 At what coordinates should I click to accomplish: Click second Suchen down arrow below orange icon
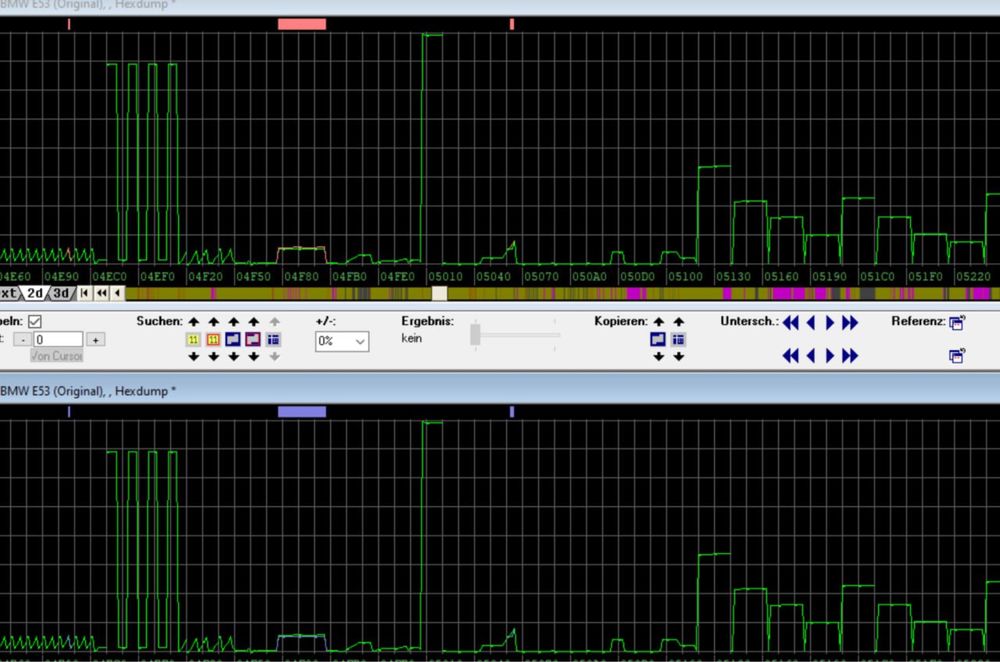pos(214,357)
